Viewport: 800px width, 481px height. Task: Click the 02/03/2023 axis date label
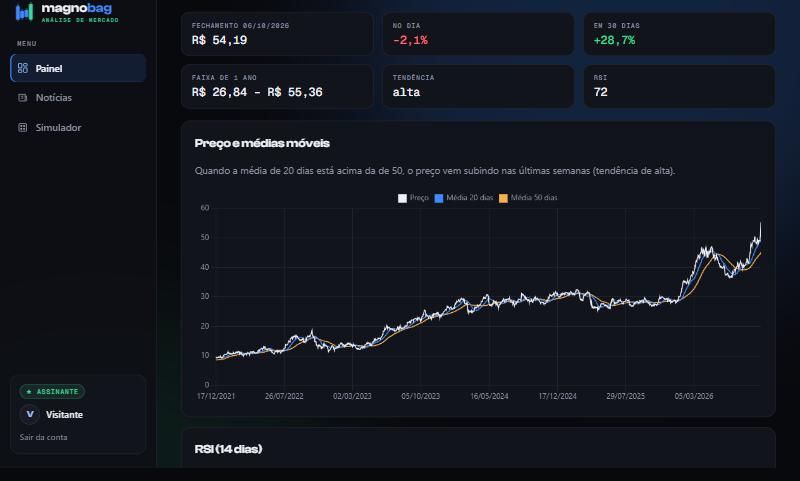(x=352, y=396)
